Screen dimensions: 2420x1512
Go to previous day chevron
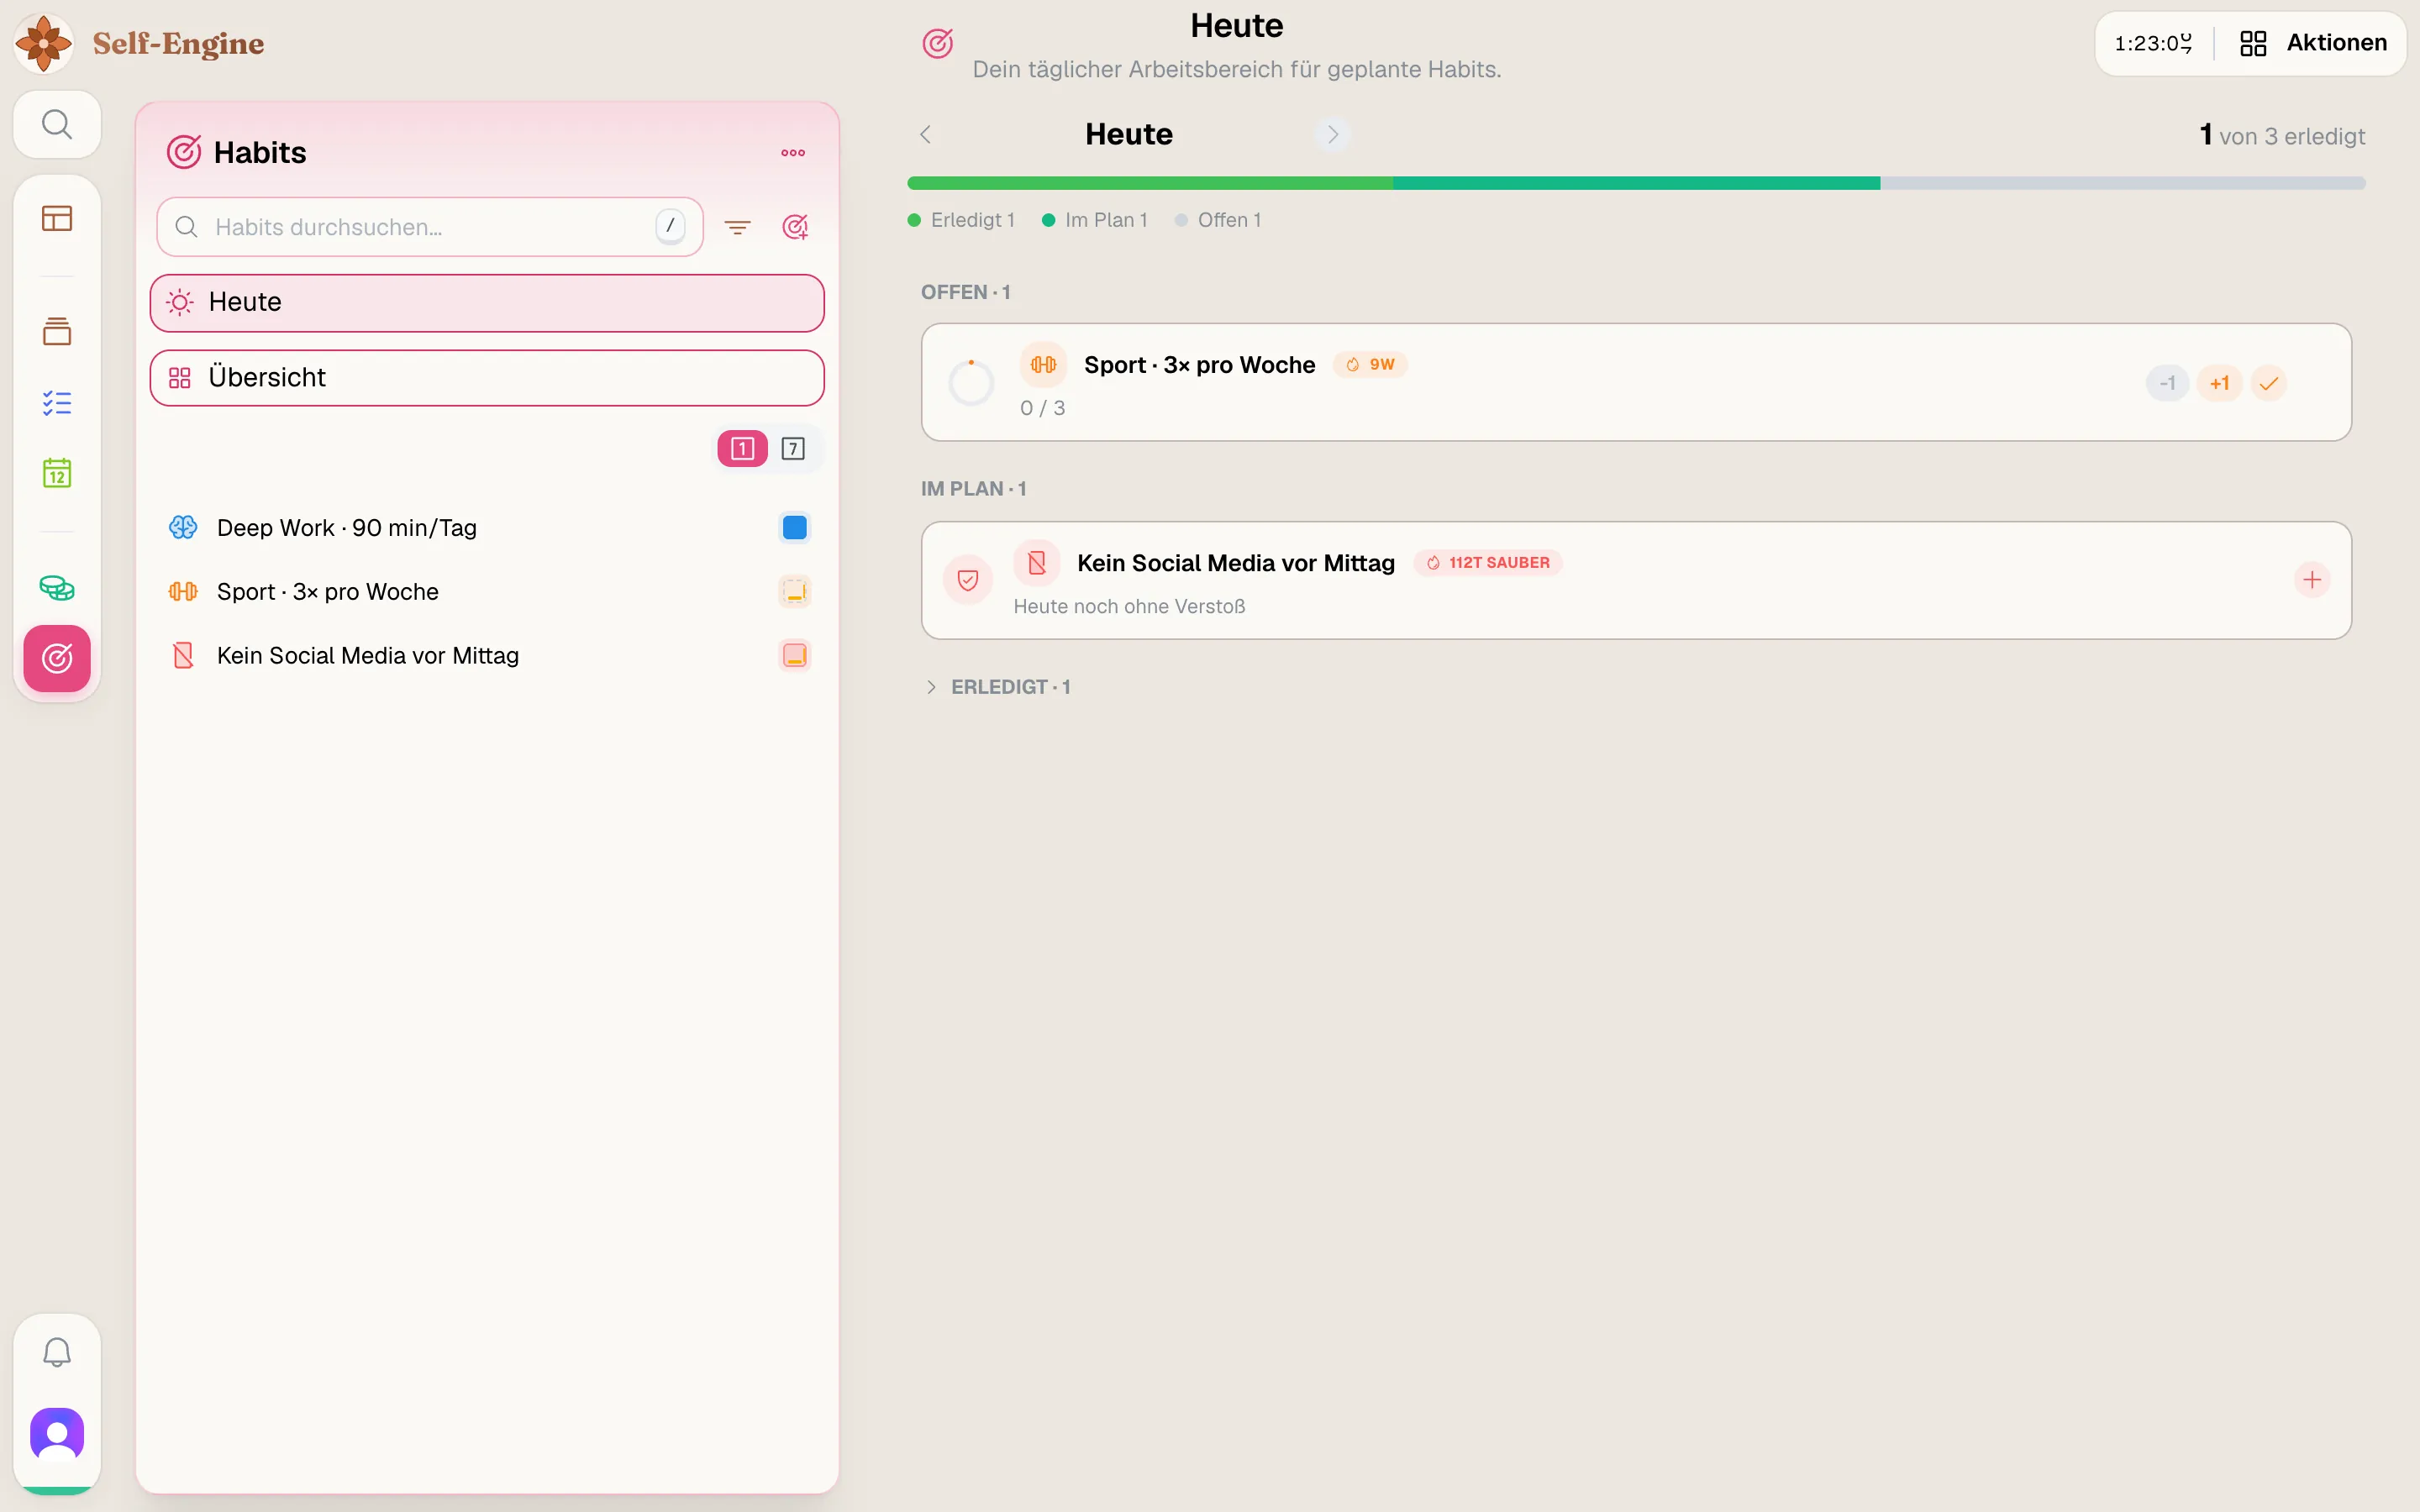click(926, 134)
